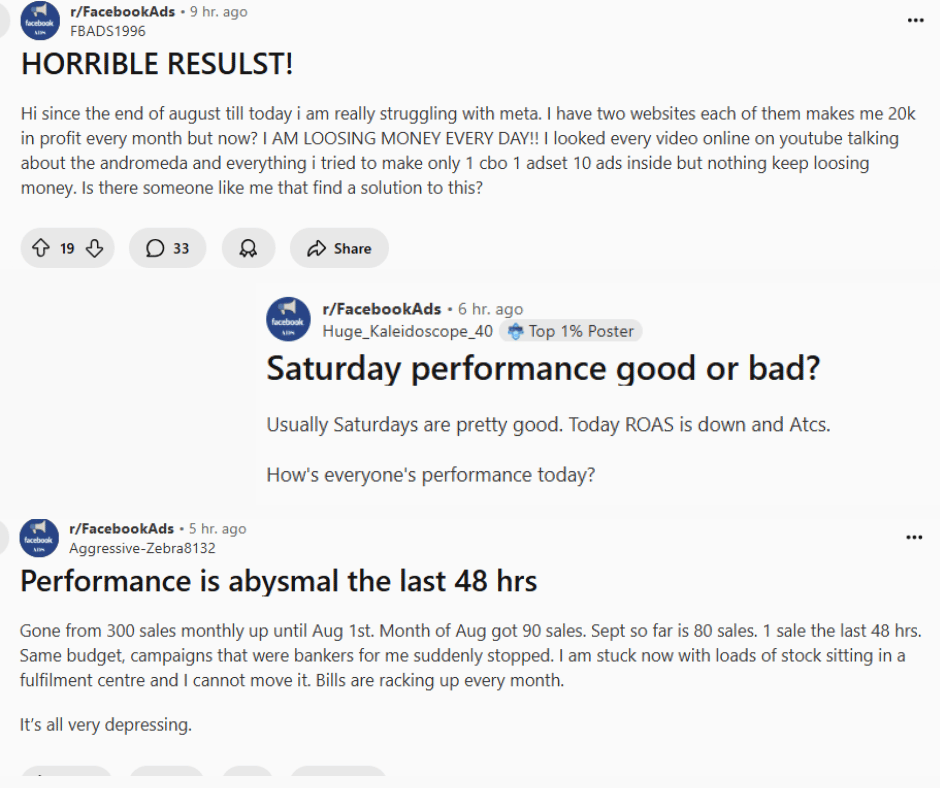The image size is (940, 788).
Task: Open overflow menu on the abysmal performance post
Action: 914,537
